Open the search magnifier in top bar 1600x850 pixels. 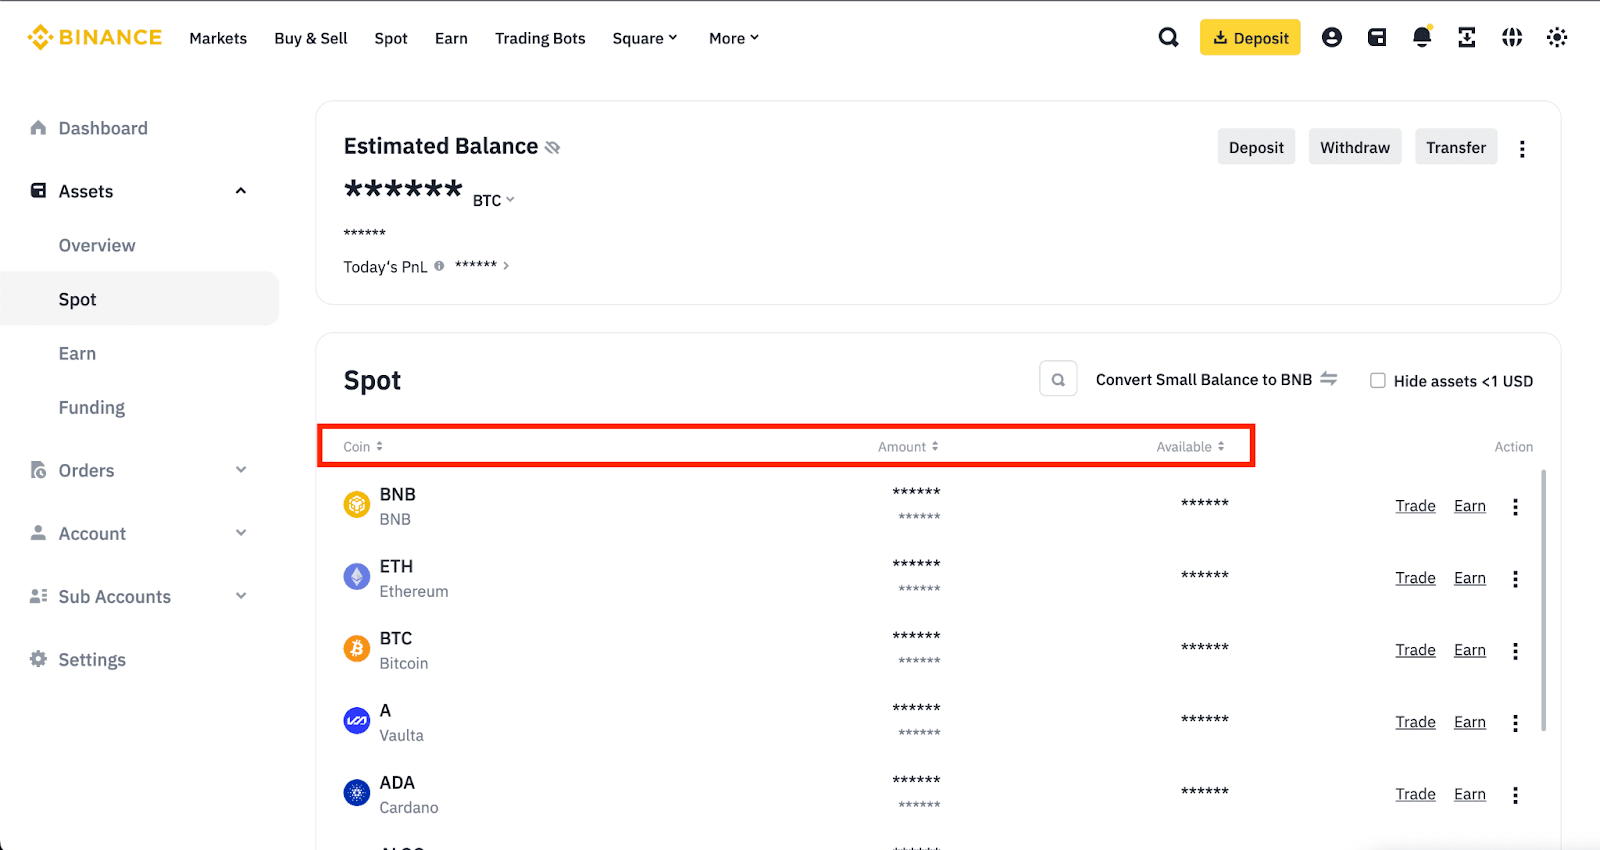pyautogui.click(x=1168, y=37)
